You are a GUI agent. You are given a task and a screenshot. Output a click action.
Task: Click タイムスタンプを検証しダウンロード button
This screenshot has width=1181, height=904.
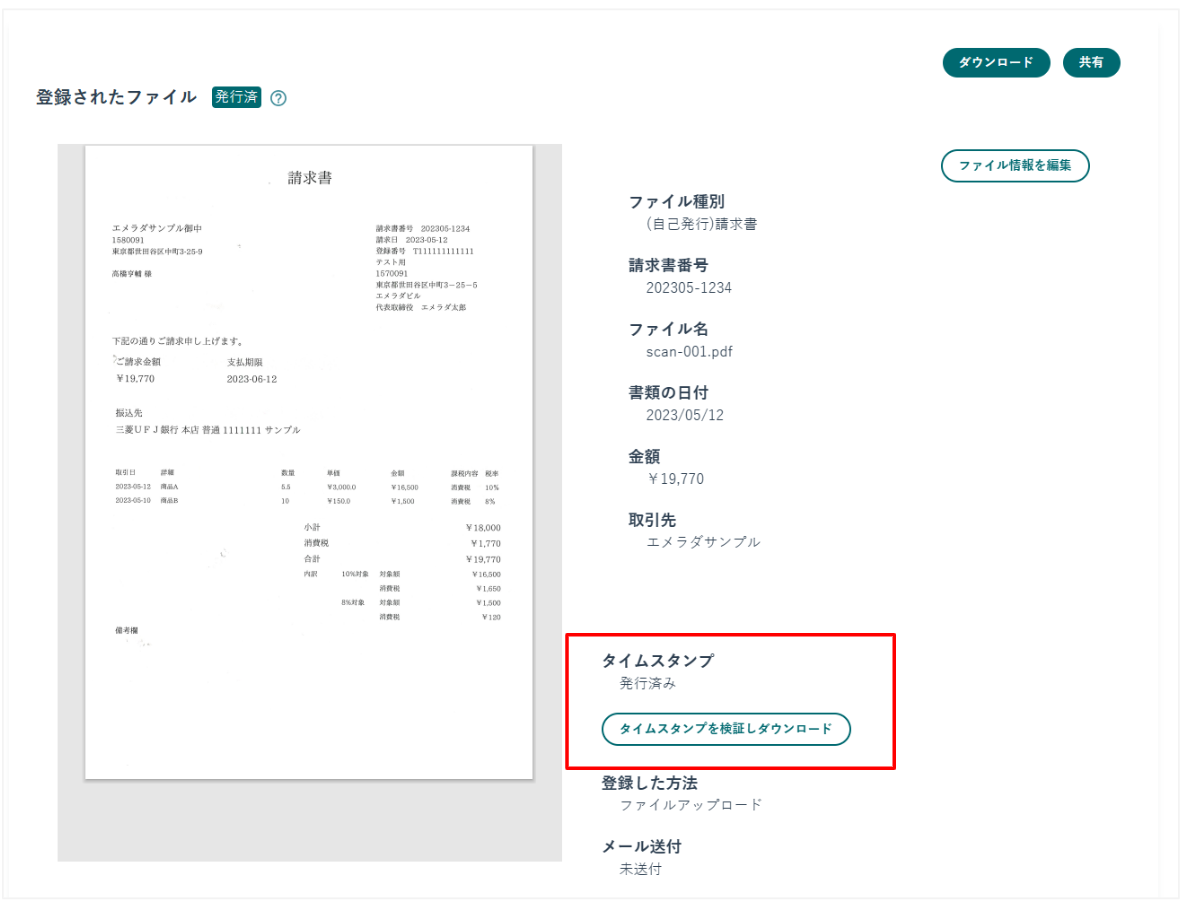click(725, 729)
